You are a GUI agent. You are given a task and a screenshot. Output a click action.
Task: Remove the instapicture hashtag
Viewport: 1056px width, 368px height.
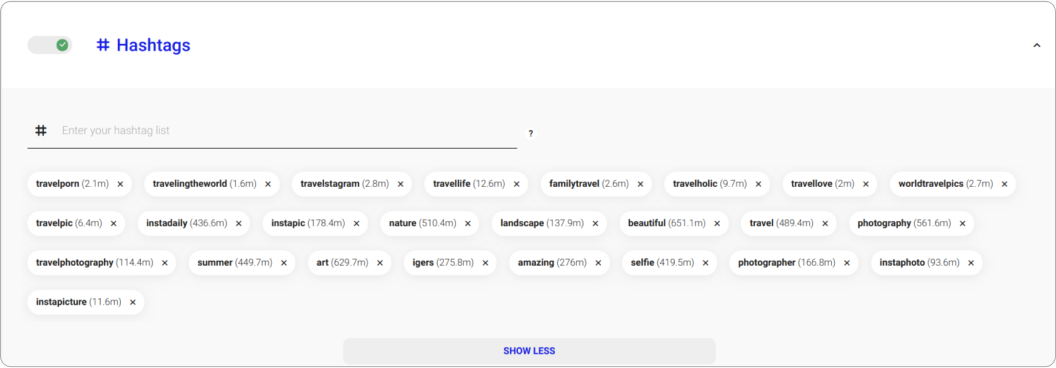[133, 303]
